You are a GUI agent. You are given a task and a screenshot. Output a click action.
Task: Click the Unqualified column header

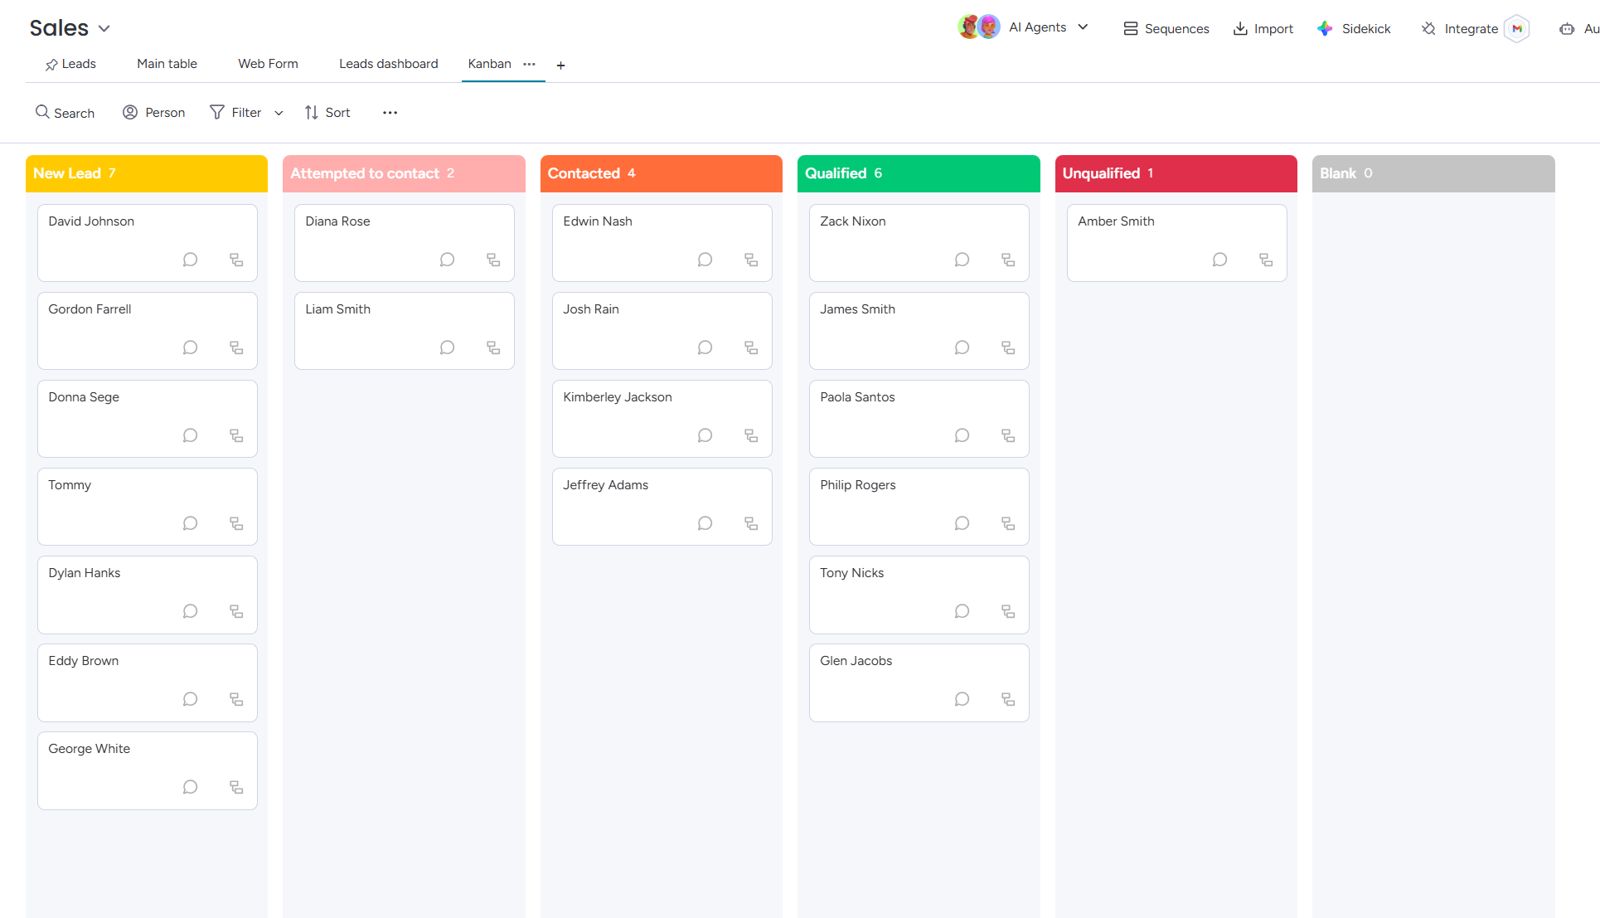point(1176,173)
